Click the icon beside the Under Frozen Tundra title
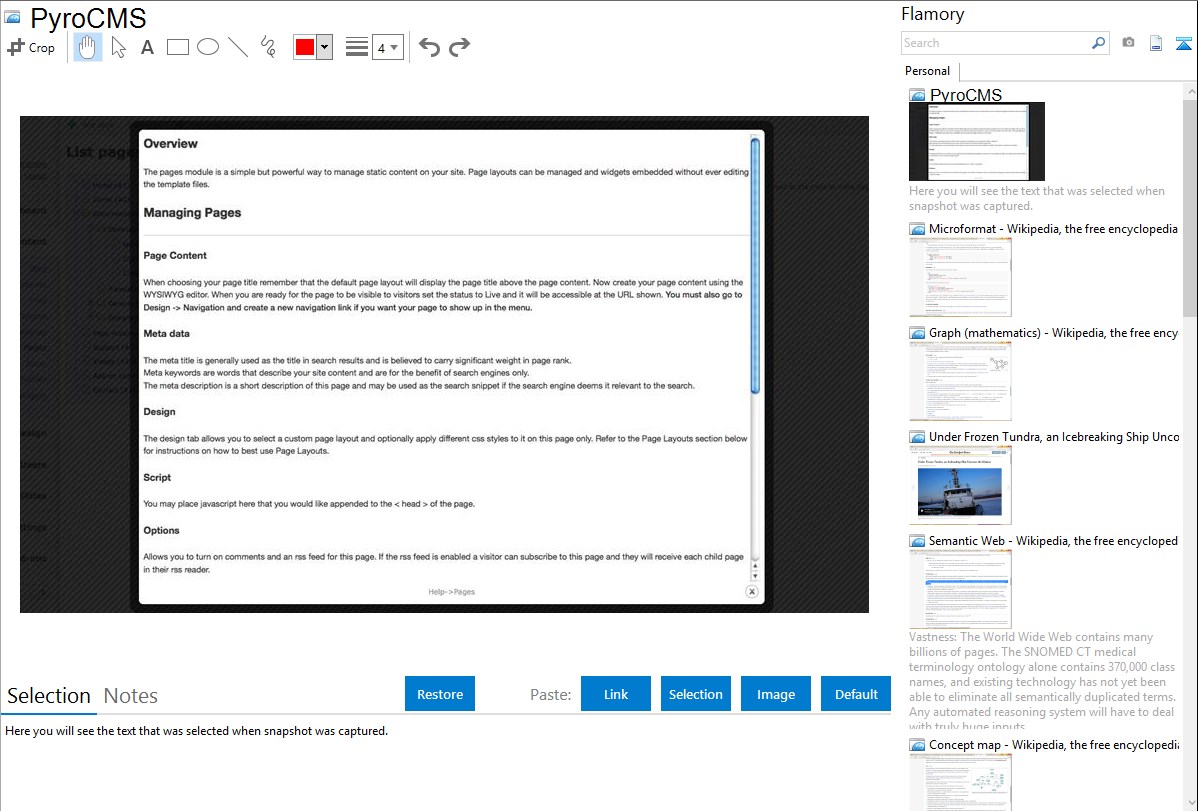This screenshot has height=811, width=1198. pos(918,436)
